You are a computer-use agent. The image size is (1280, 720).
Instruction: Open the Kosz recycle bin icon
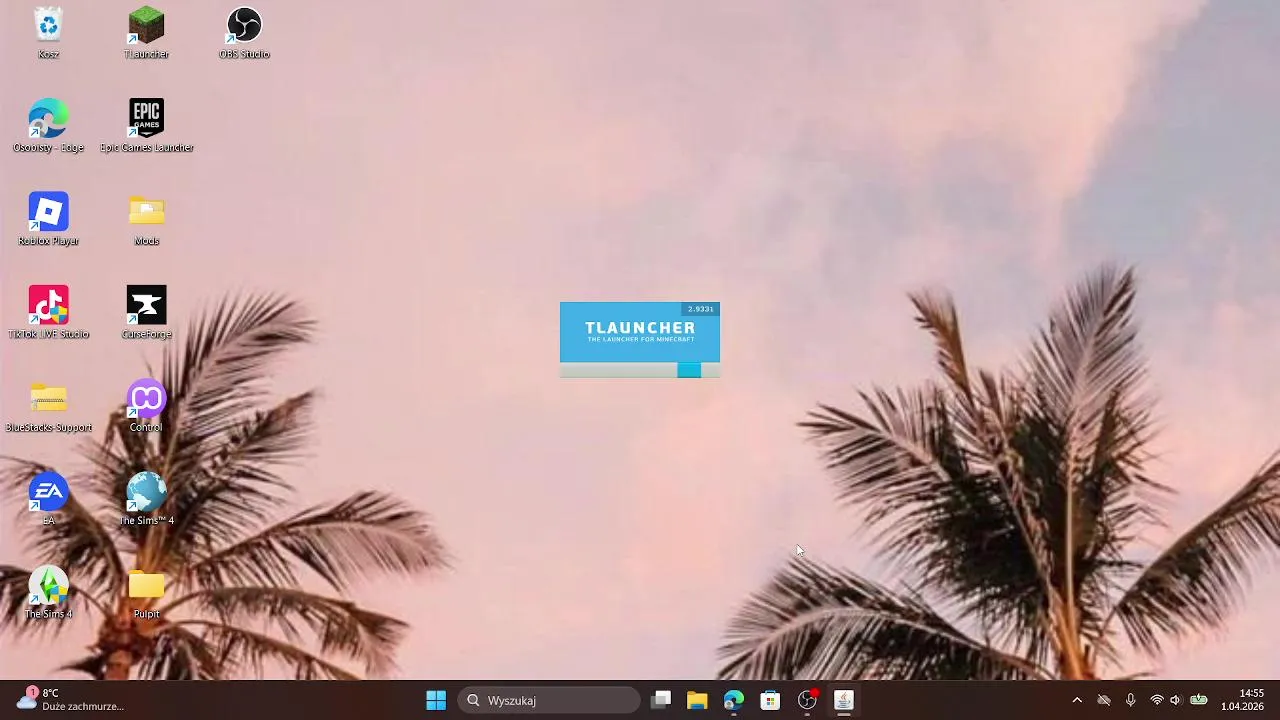[x=48, y=33]
